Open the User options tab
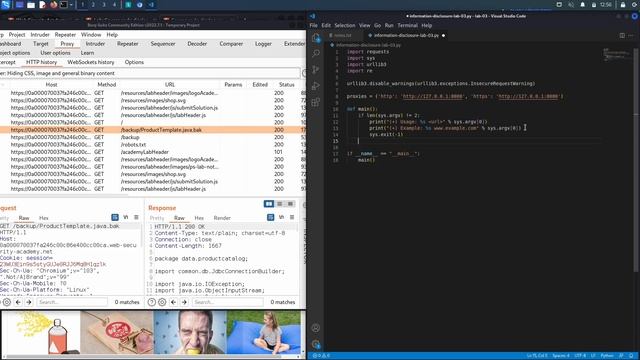This screenshot has height=360, width=640. tap(56, 53)
